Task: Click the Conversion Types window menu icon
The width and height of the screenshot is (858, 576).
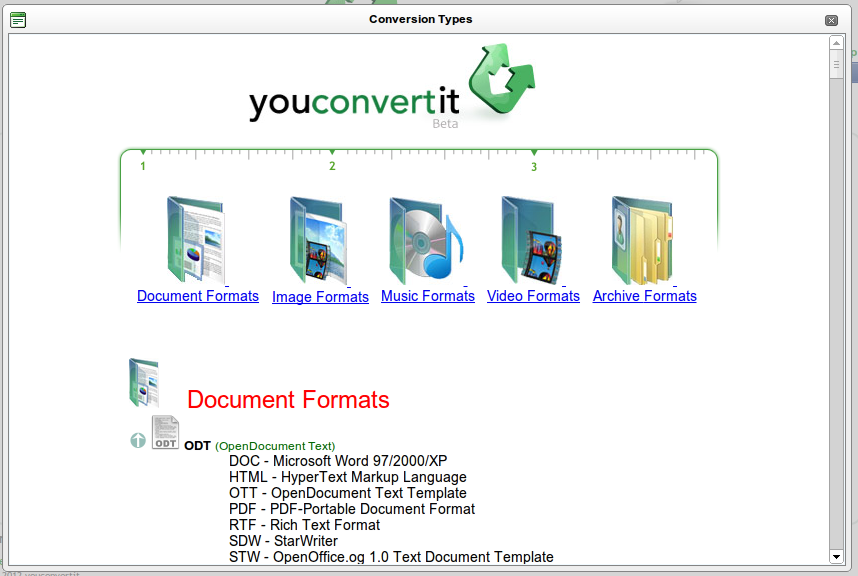Action: 18,20
